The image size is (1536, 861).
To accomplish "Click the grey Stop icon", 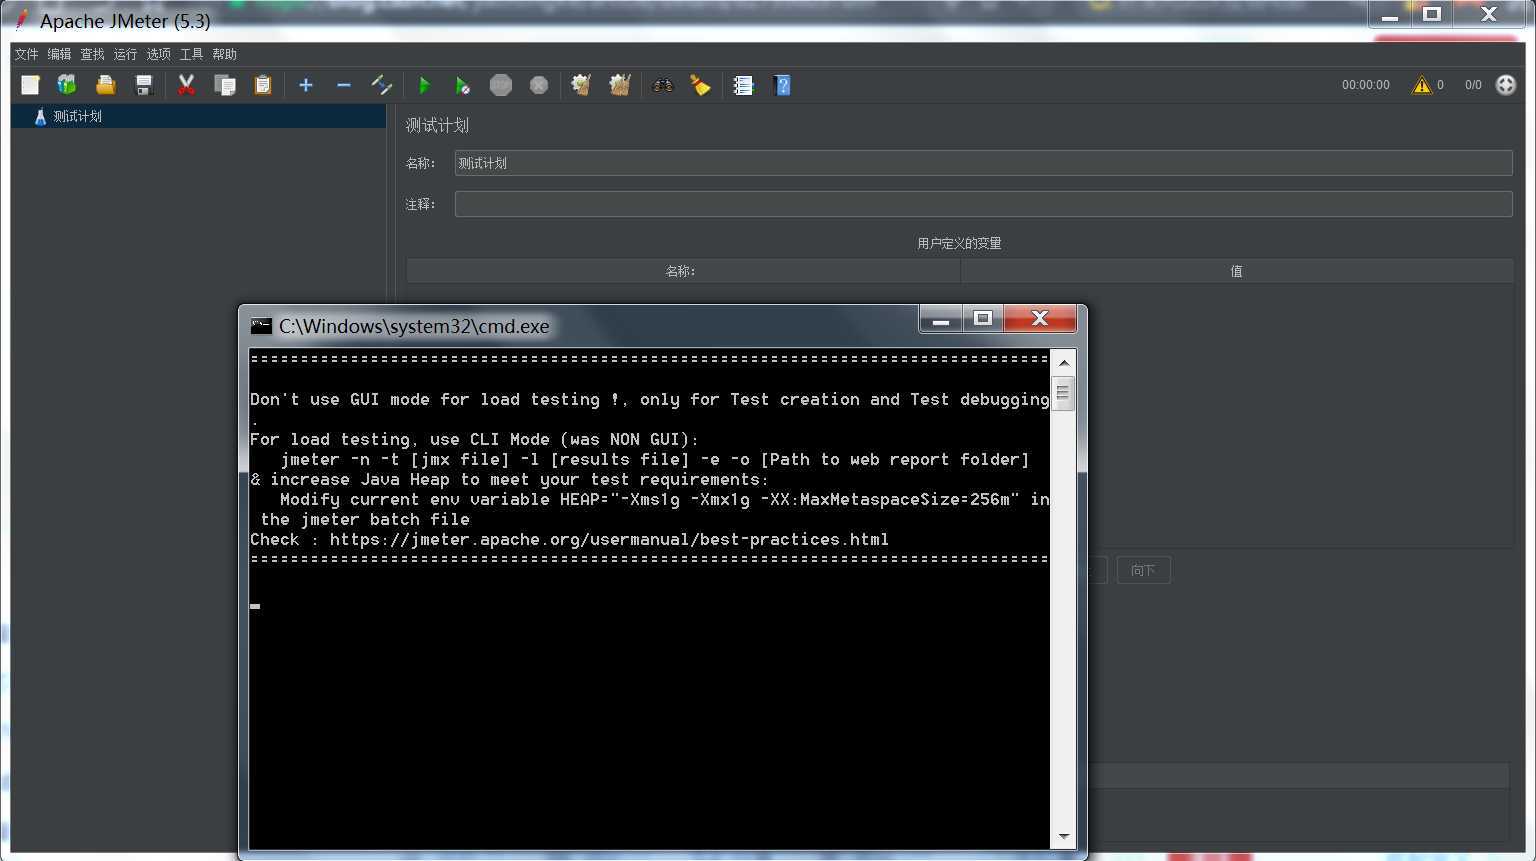I will click(x=501, y=85).
